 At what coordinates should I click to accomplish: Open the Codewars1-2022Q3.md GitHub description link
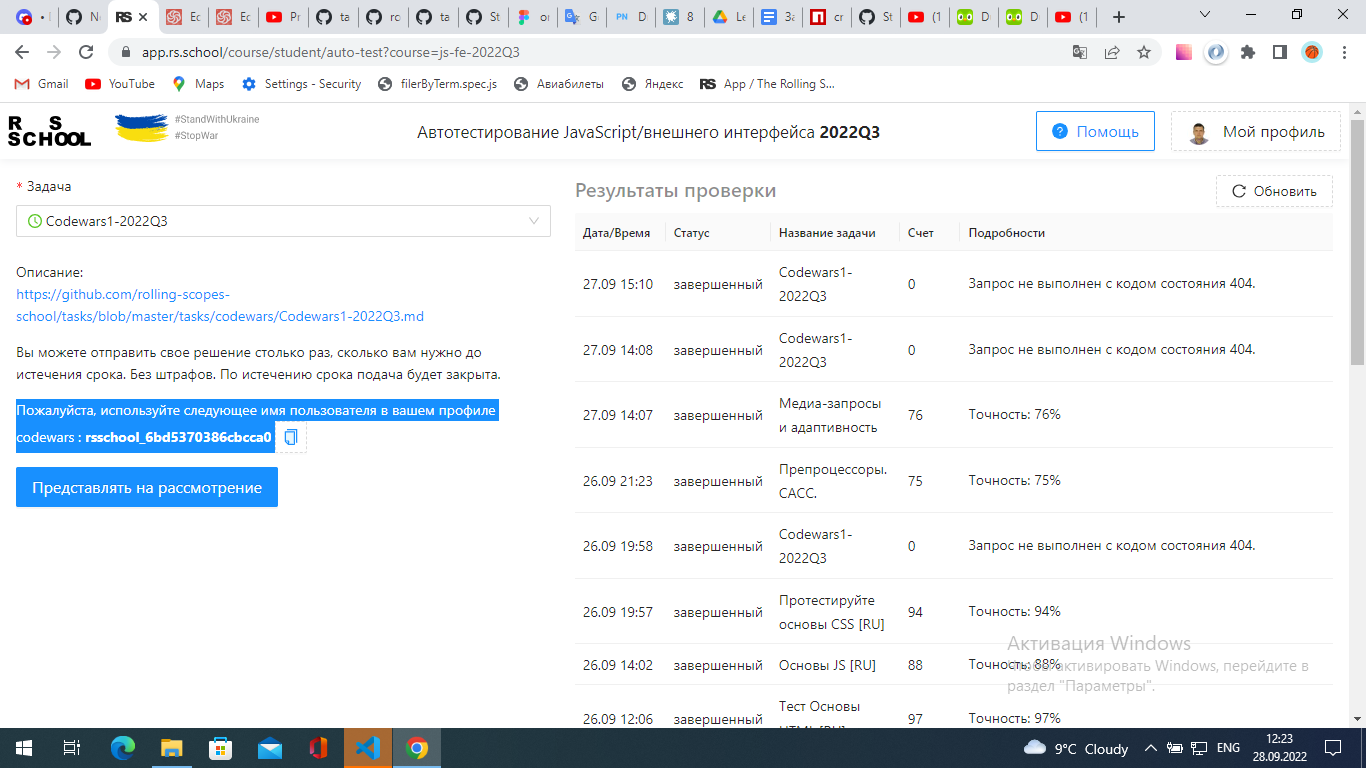220,306
